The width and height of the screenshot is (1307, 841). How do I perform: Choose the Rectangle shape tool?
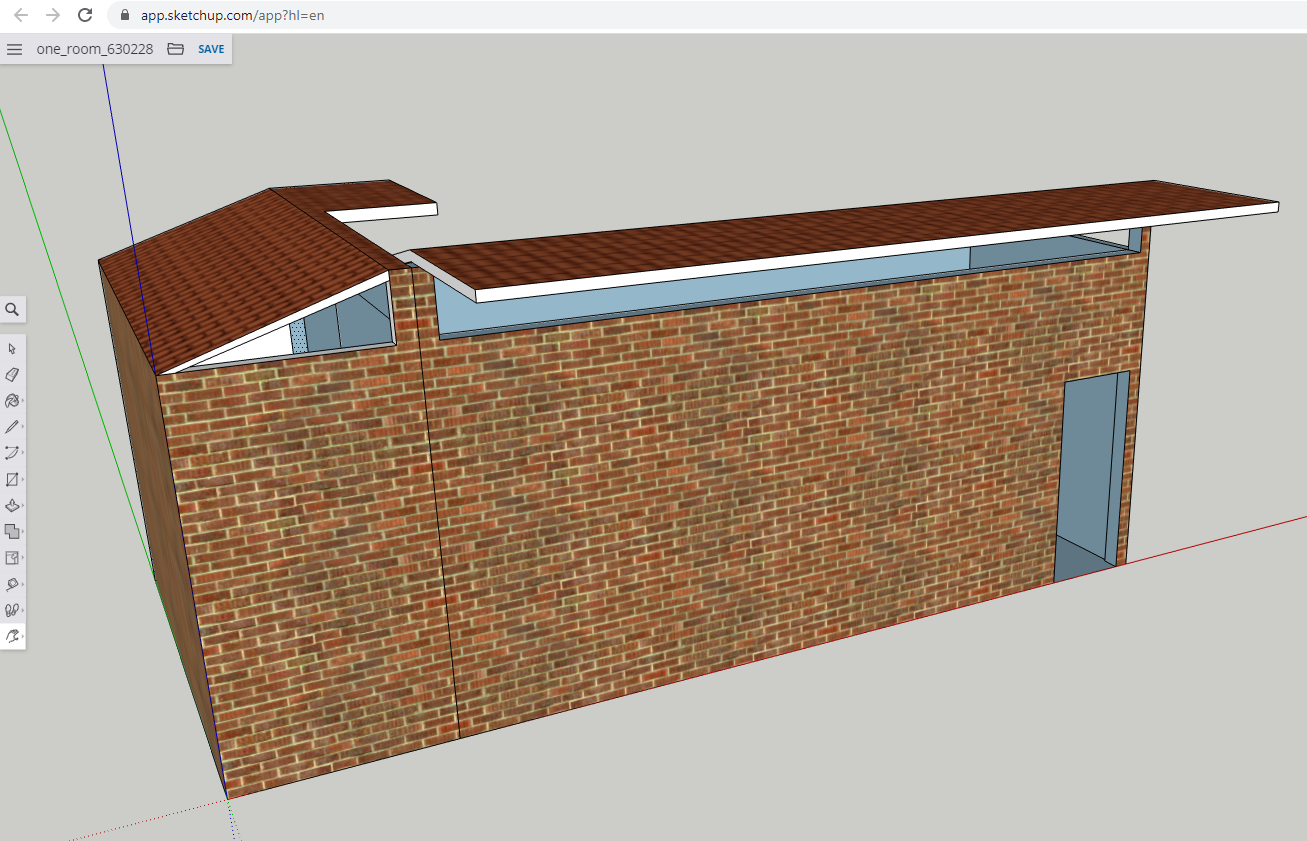[x=11, y=479]
